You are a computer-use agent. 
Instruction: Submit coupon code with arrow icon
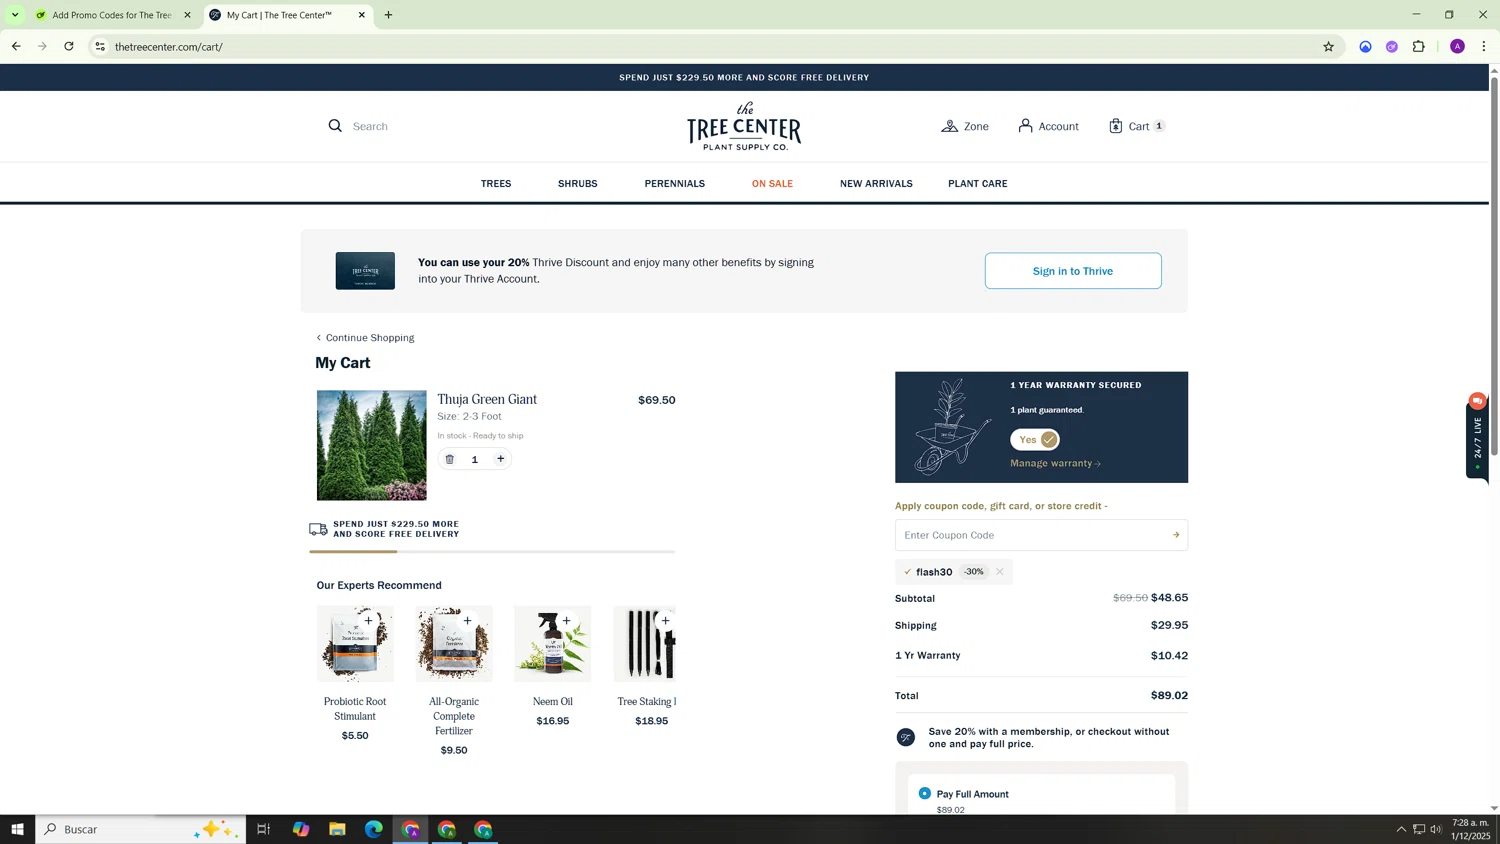tap(1176, 535)
